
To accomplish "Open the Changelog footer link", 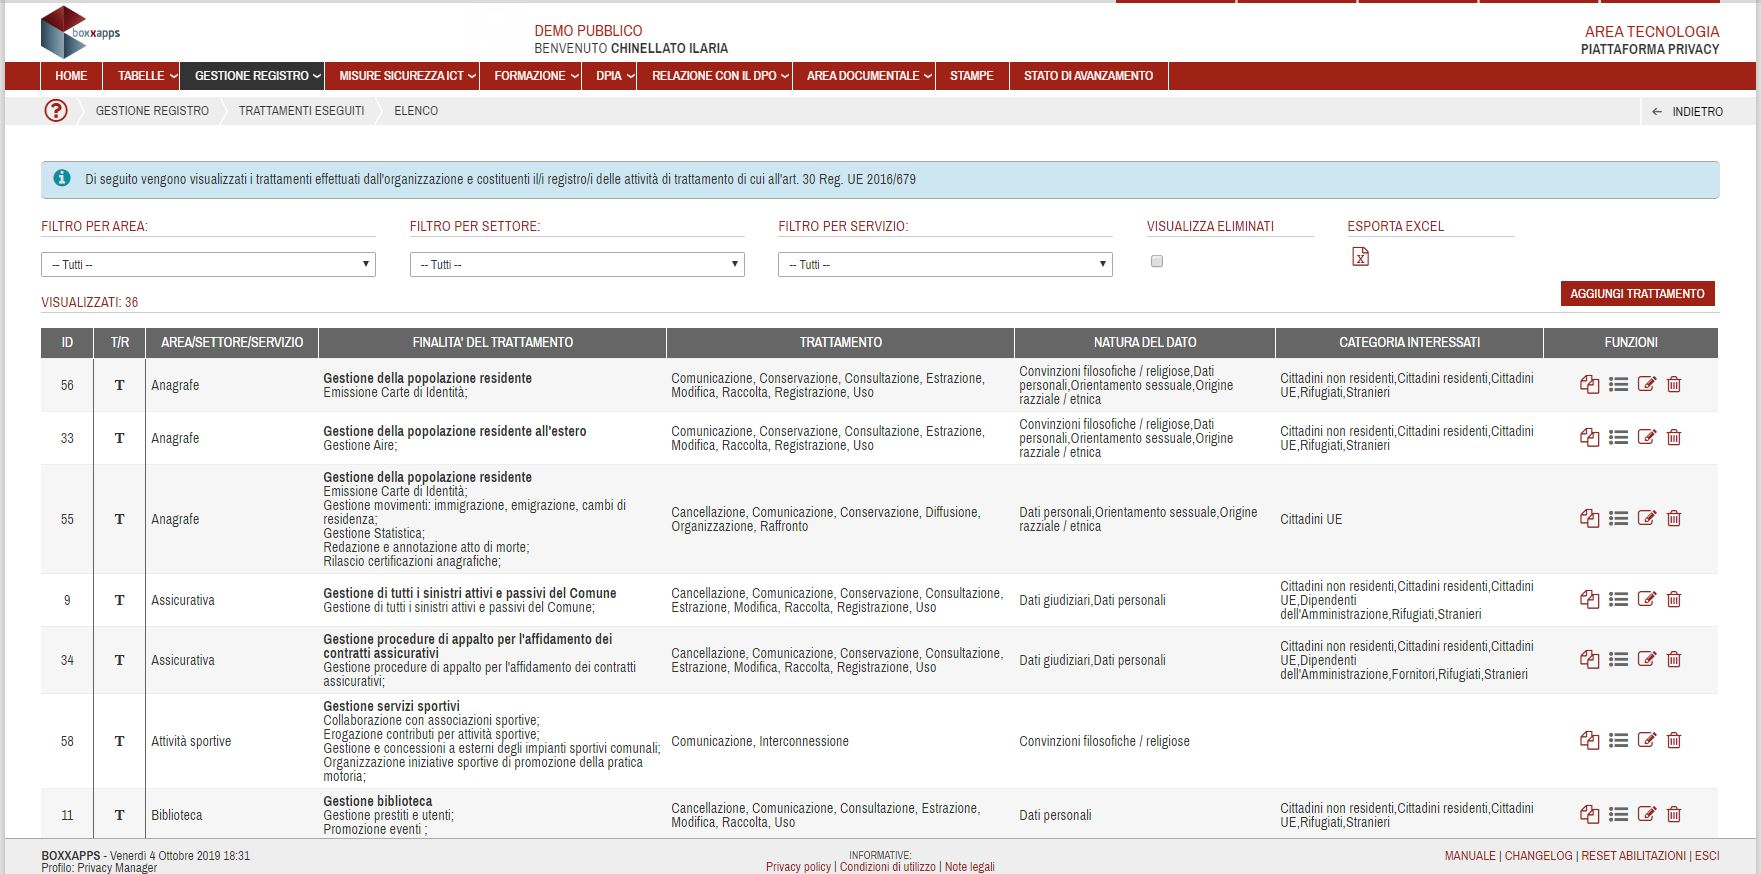I will click(x=1539, y=856).
